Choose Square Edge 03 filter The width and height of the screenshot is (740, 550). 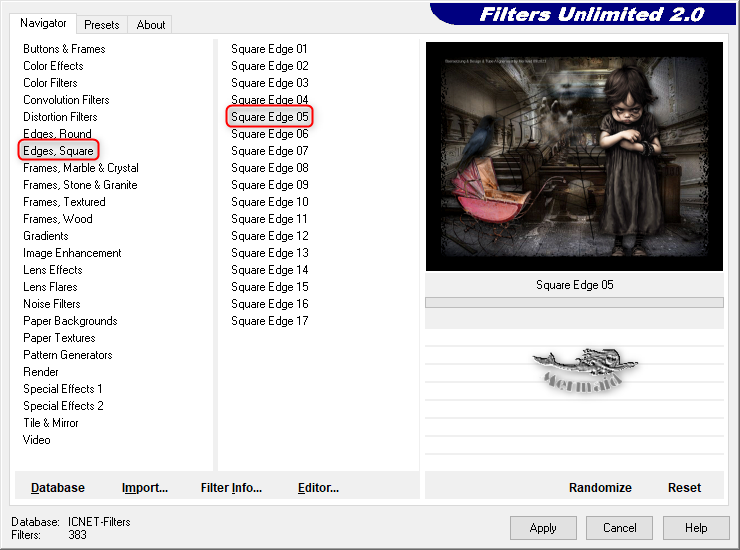pyautogui.click(x=270, y=83)
